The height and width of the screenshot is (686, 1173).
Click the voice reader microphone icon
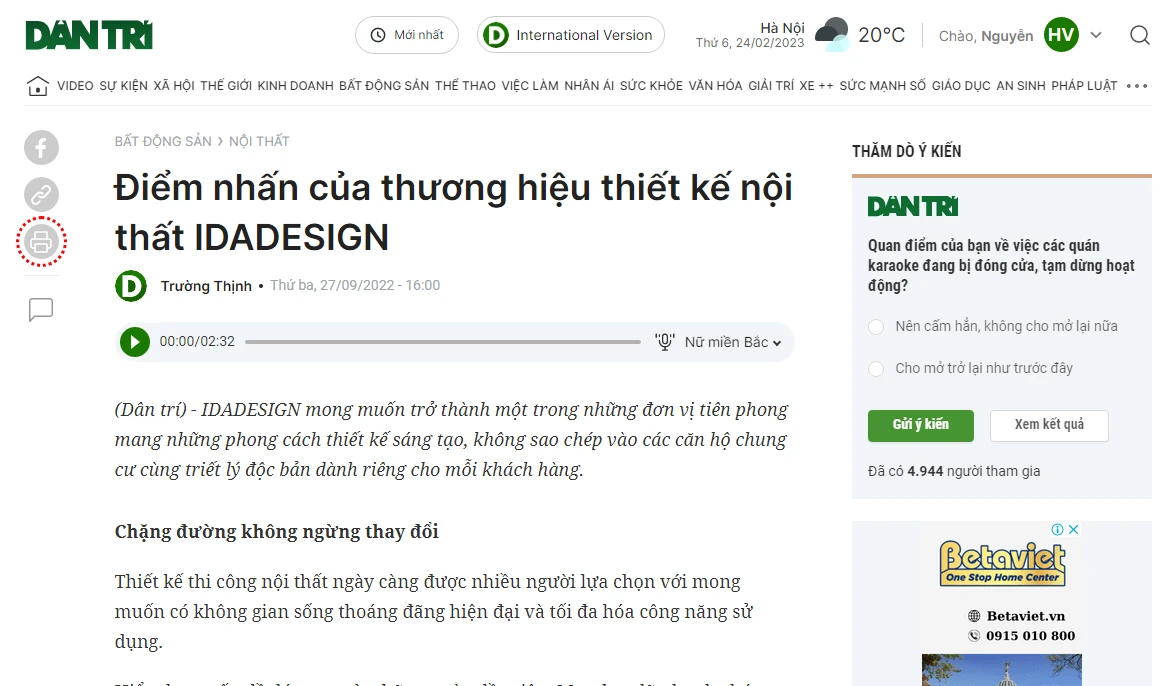coord(663,341)
